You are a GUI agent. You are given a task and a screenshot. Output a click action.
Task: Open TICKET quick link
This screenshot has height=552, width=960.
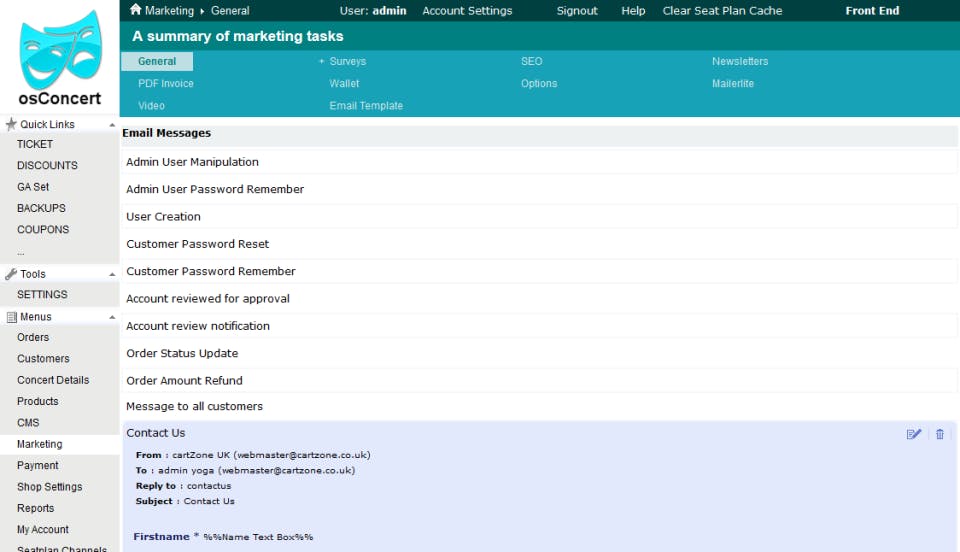pos(35,144)
